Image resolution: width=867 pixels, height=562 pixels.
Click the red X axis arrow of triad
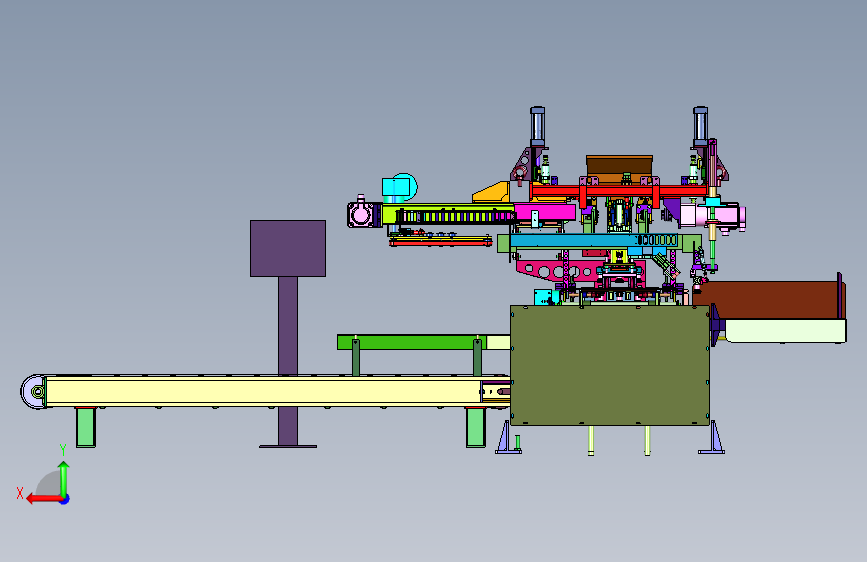[43, 499]
